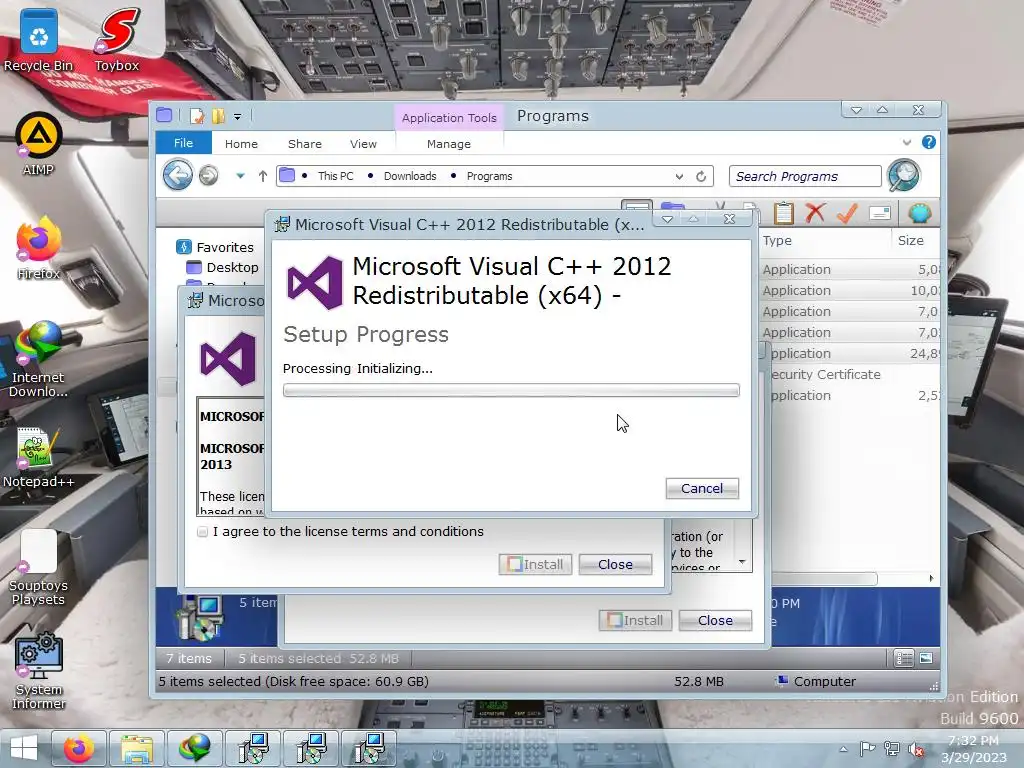This screenshot has height=768, width=1024.
Task: Open Internet Download Manager taskbar icon
Action: [194, 748]
